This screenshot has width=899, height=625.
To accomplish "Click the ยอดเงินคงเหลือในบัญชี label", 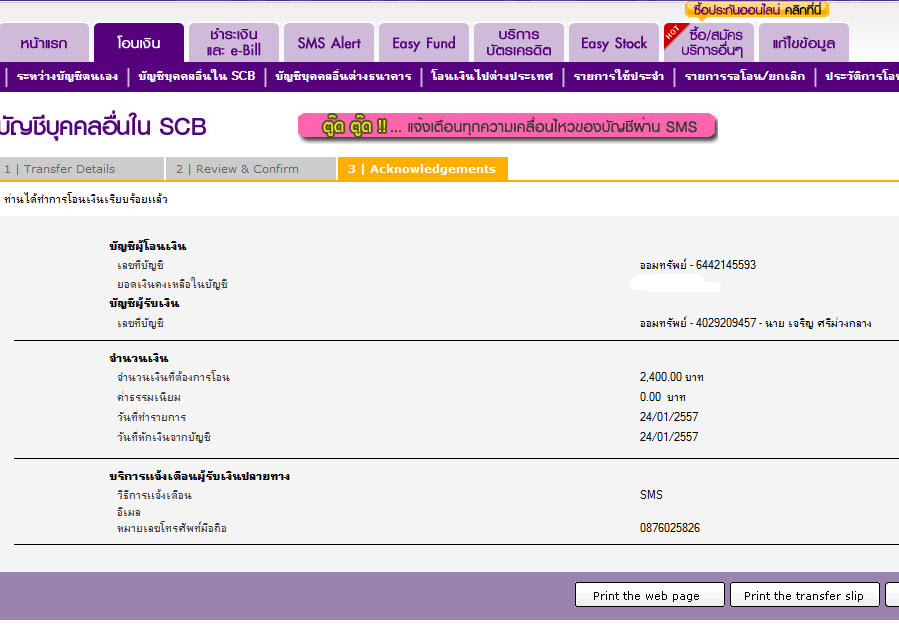I will tap(172, 284).
